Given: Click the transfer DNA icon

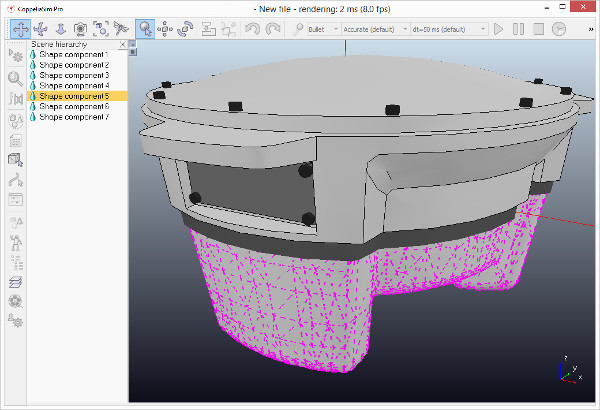Looking at the screenshot, I should pyautogui.click(x=229, y=29).
